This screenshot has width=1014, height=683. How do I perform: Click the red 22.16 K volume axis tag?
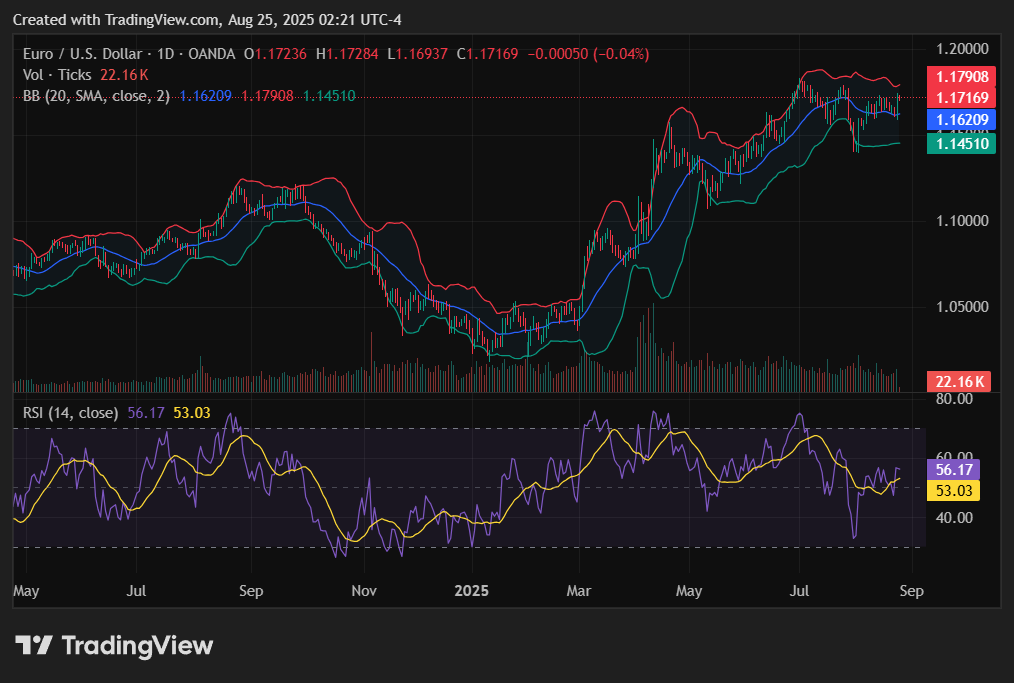[x=959, y=382]
